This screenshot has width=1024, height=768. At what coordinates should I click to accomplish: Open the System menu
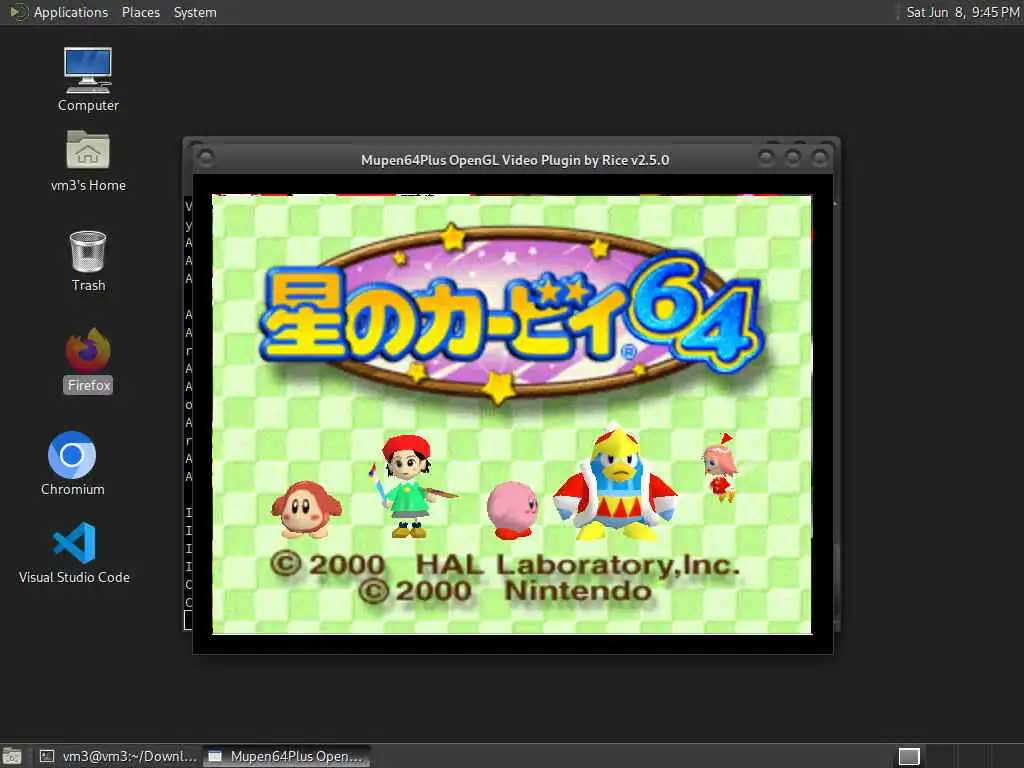(x=195, y=12)
